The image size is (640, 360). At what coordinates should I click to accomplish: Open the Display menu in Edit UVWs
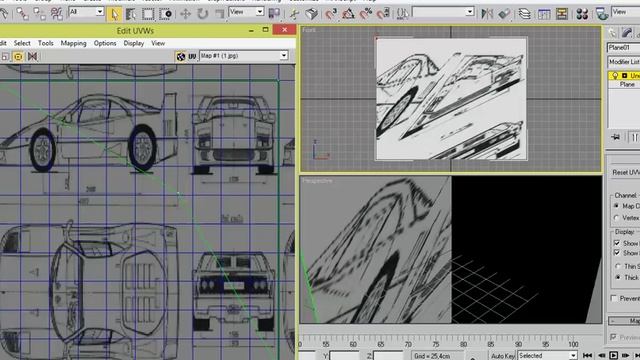[x=134, y=43]
